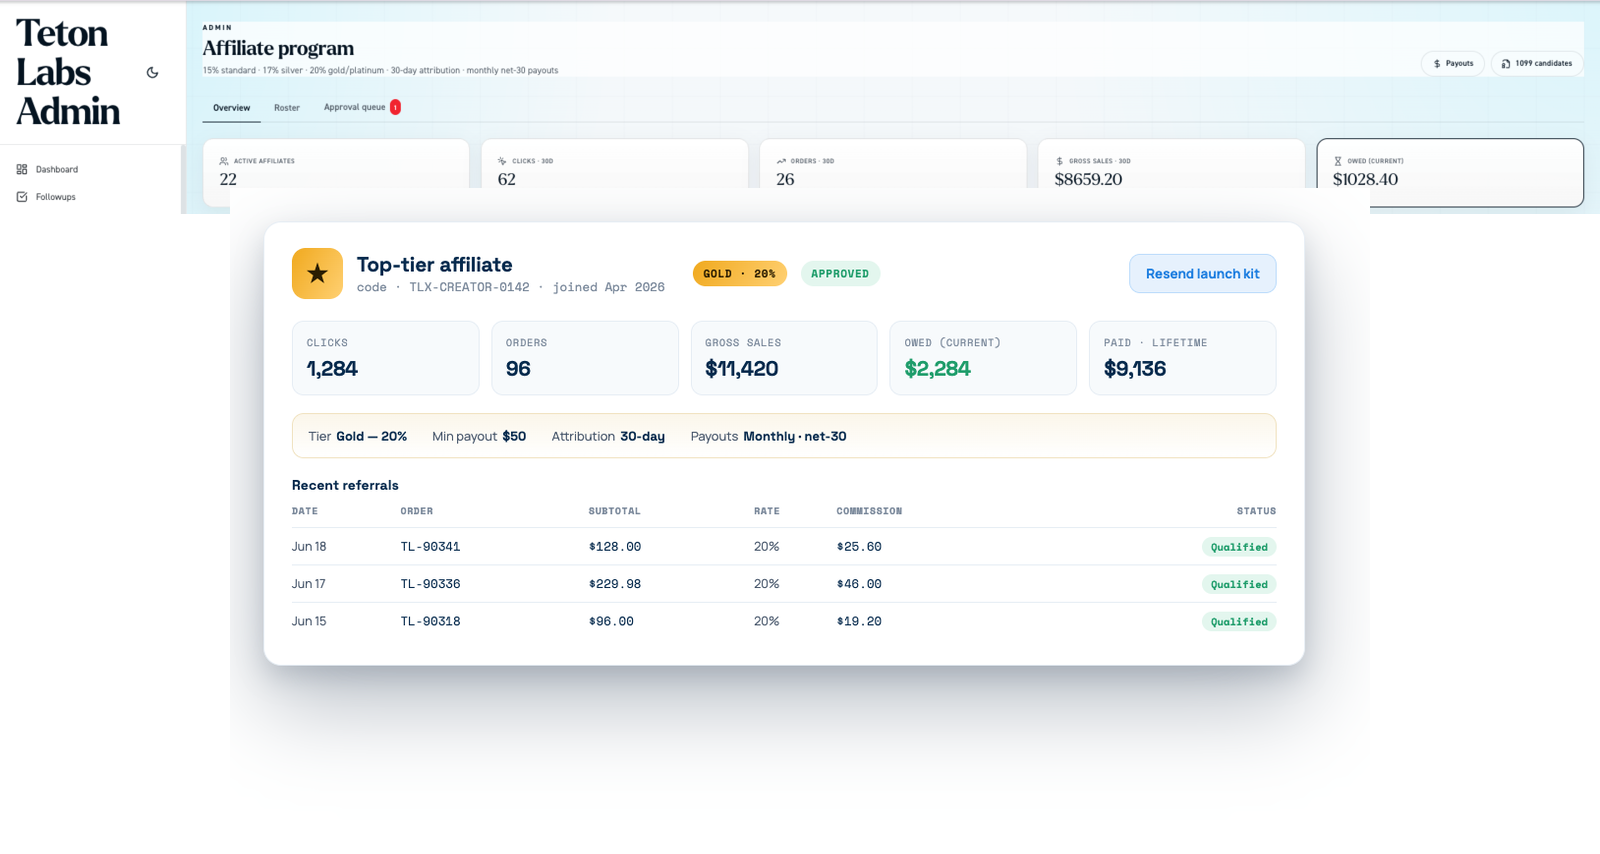Switch to the Overview tab
This screenshot has width=1600, height=854.
pyautogui.click(x=231, y=108)
